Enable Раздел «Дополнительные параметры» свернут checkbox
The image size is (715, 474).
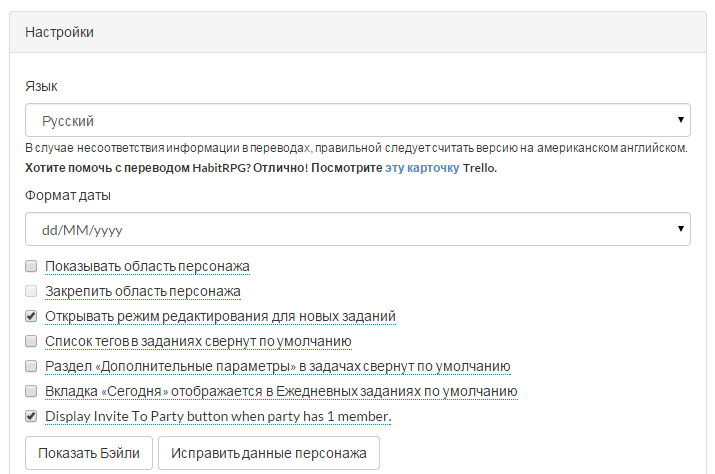(x=31, y=367)
